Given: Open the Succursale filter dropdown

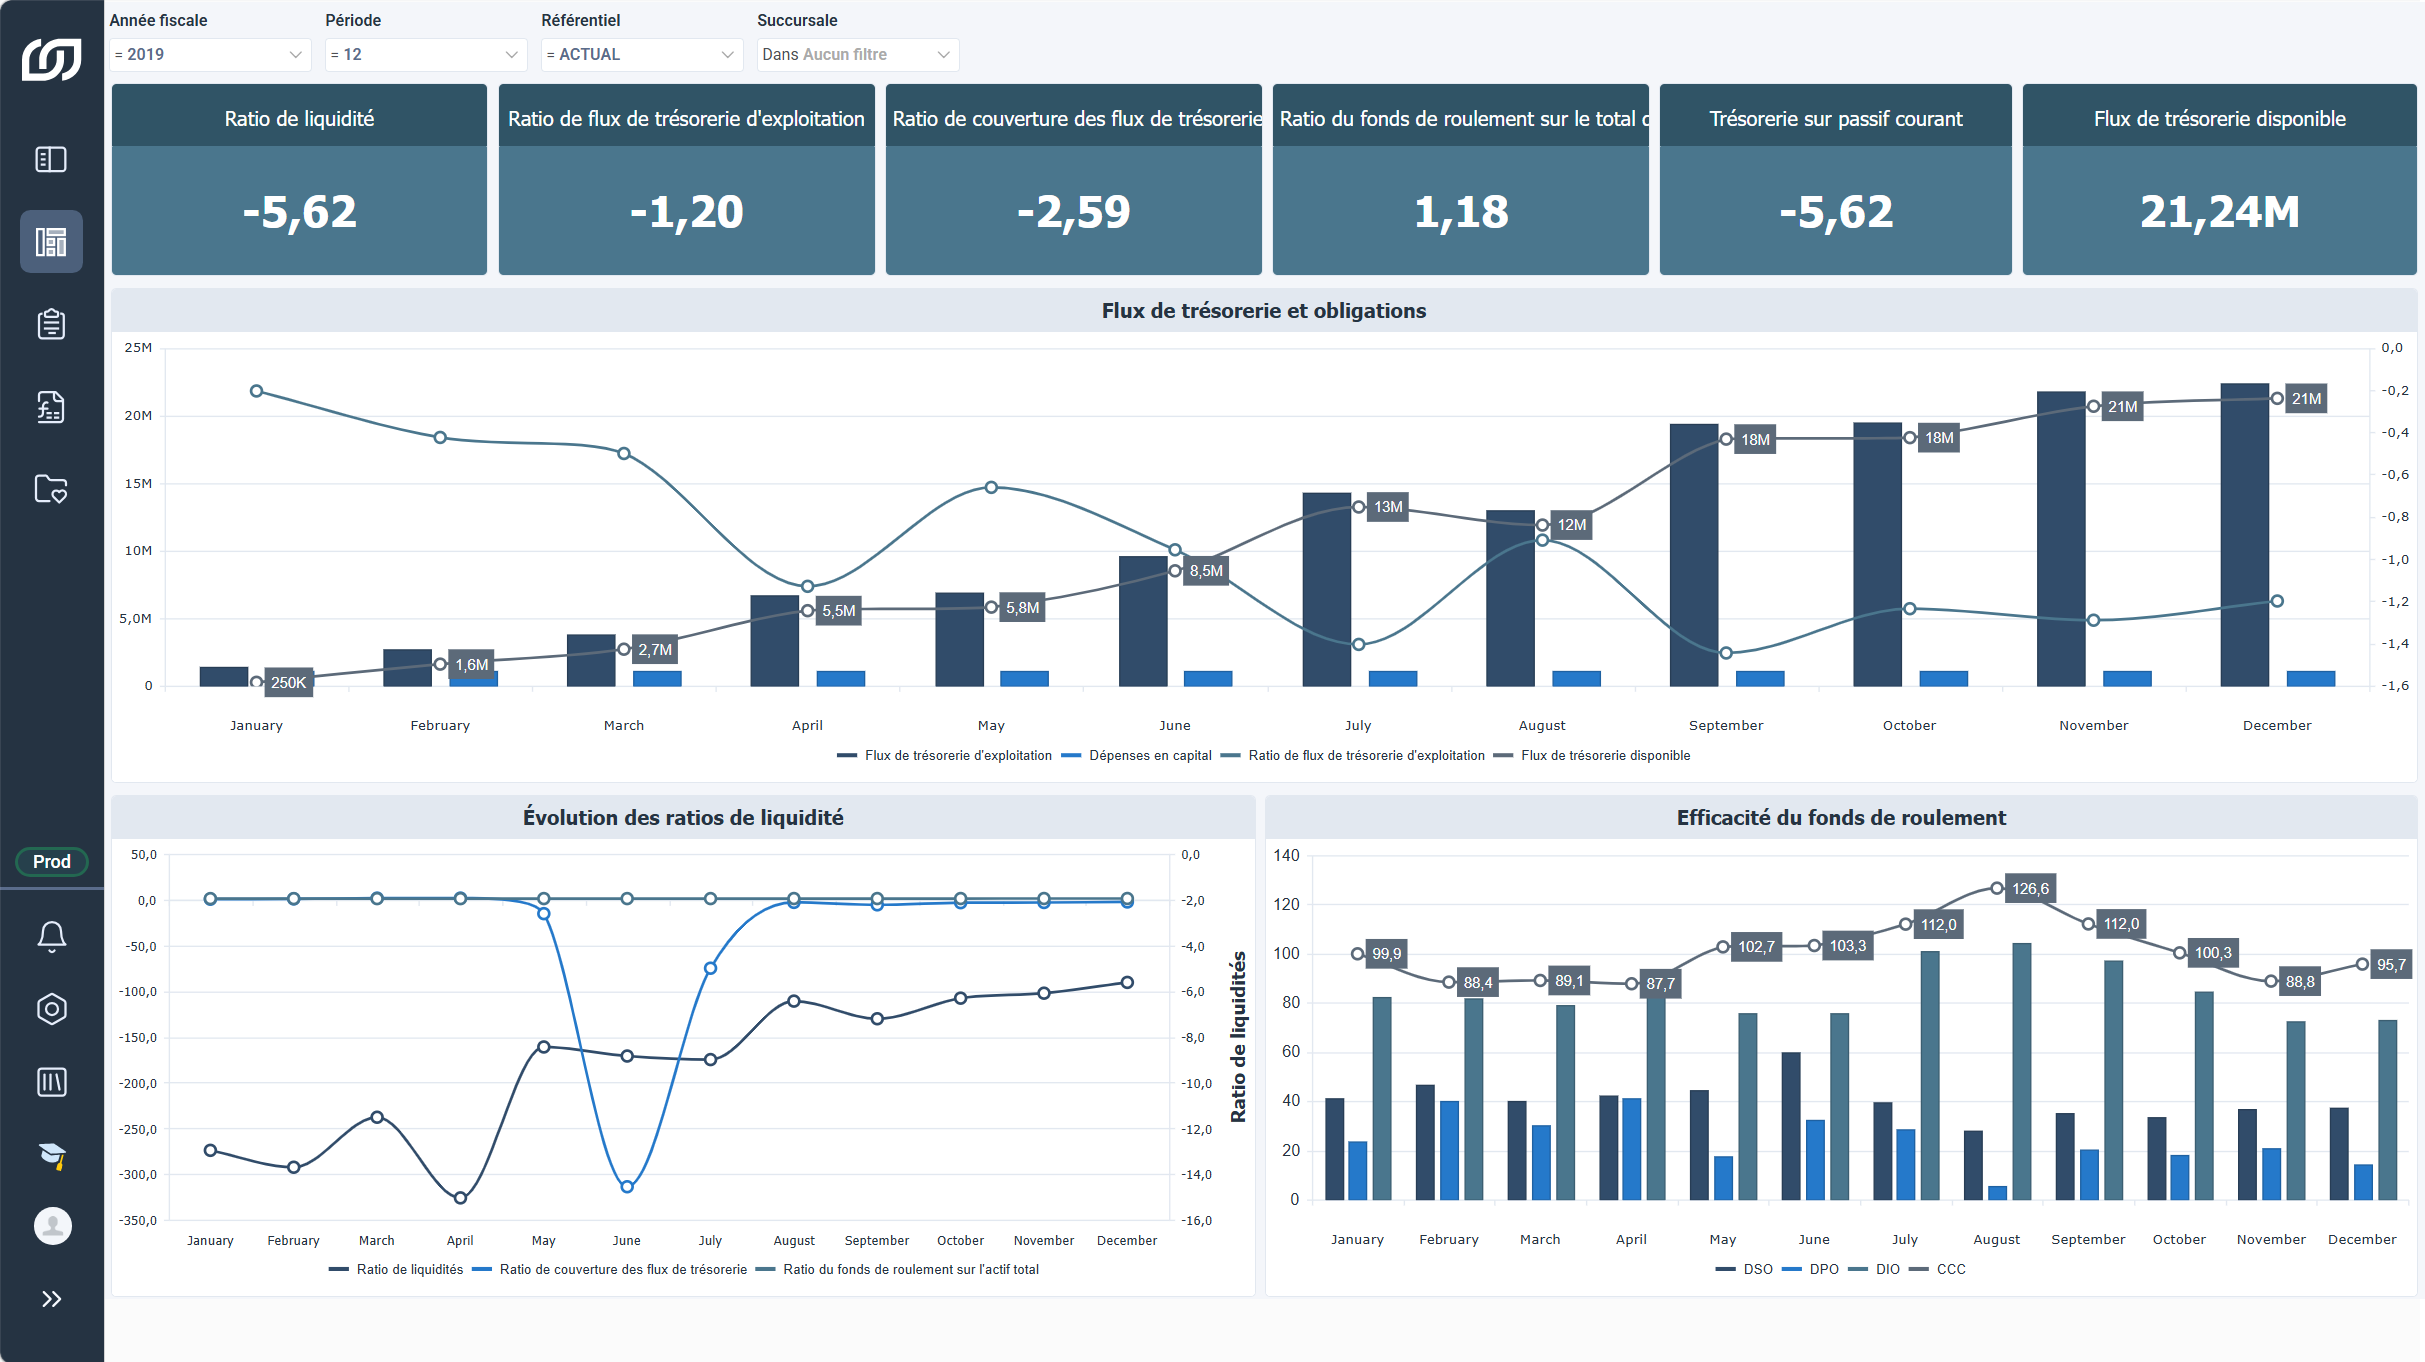Looking at the screenshot, I should (x=858, y=54).
